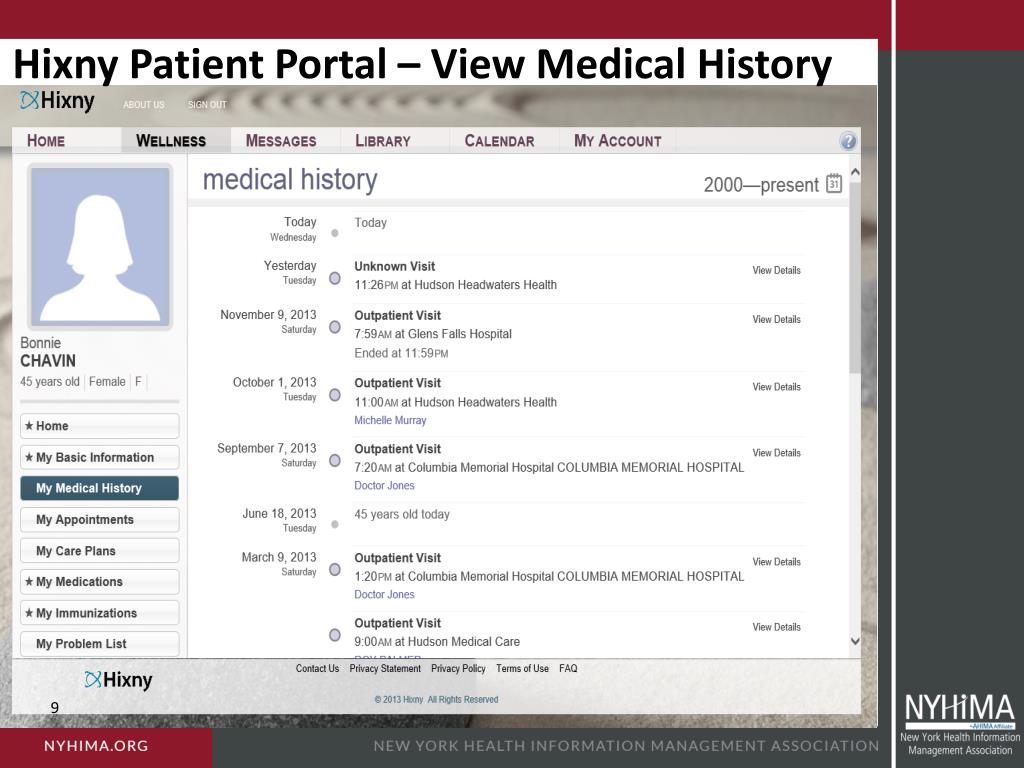This screenshot has height=768, width=1024.
Task: View Details for Unknown Visit
Action: click(776, 270)
